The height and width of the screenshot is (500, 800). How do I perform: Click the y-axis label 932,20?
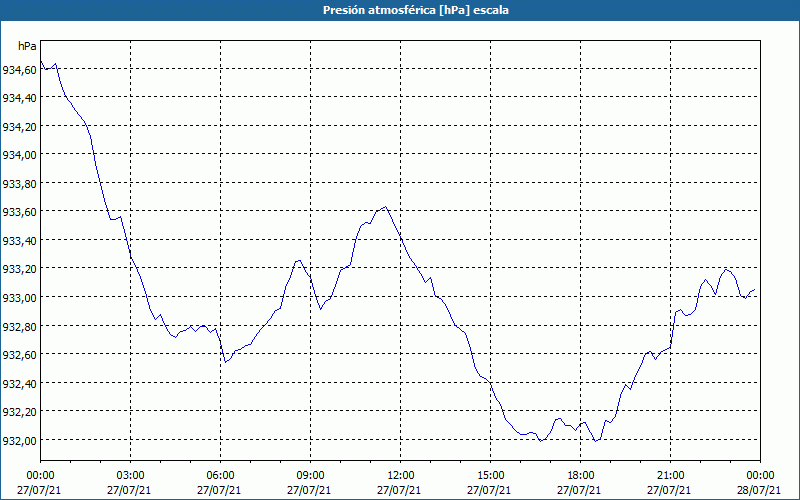[19, 412]
